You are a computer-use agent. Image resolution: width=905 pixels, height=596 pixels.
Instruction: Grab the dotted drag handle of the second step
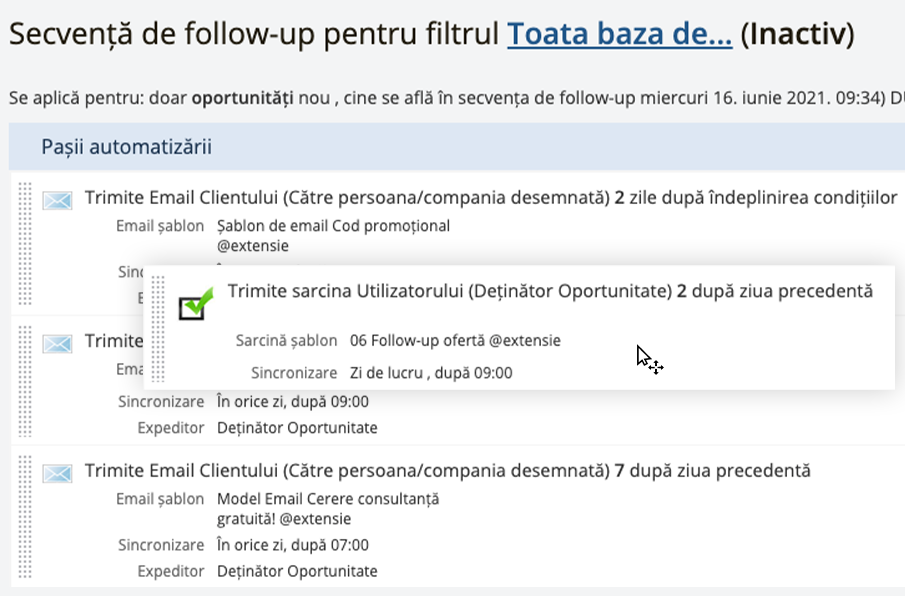click(x=24, y=381)
